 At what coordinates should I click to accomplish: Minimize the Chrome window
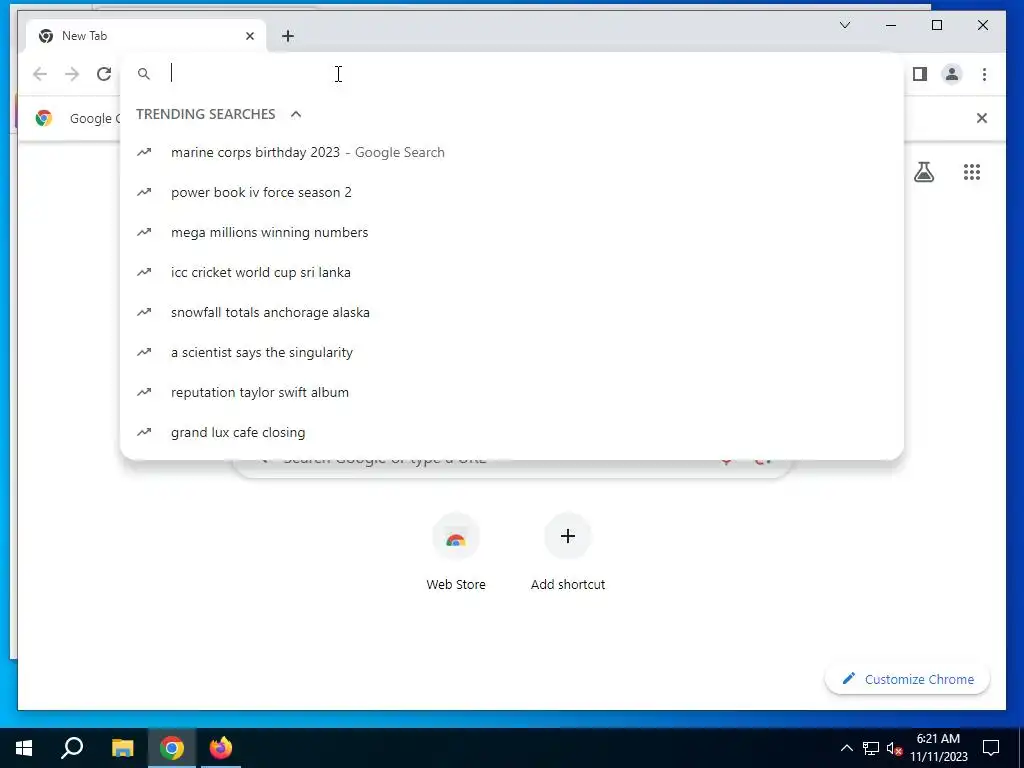click(891, 25)
